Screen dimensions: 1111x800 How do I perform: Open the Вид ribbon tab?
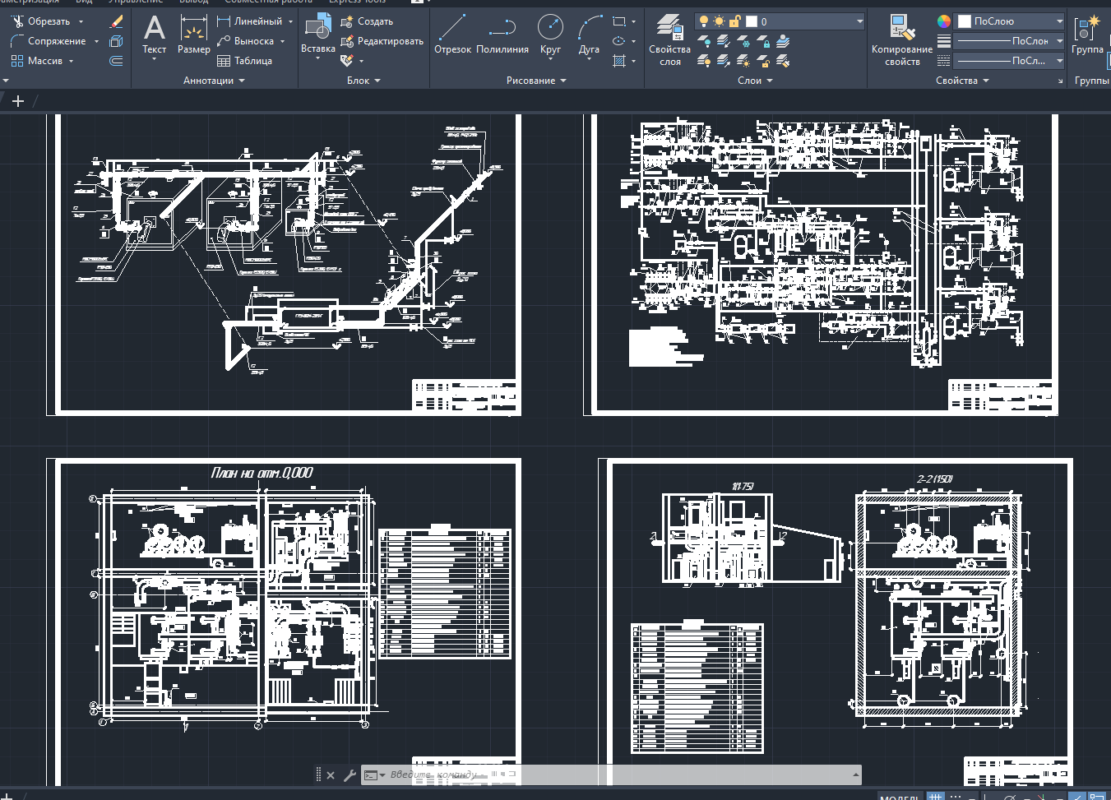point(84,2)
